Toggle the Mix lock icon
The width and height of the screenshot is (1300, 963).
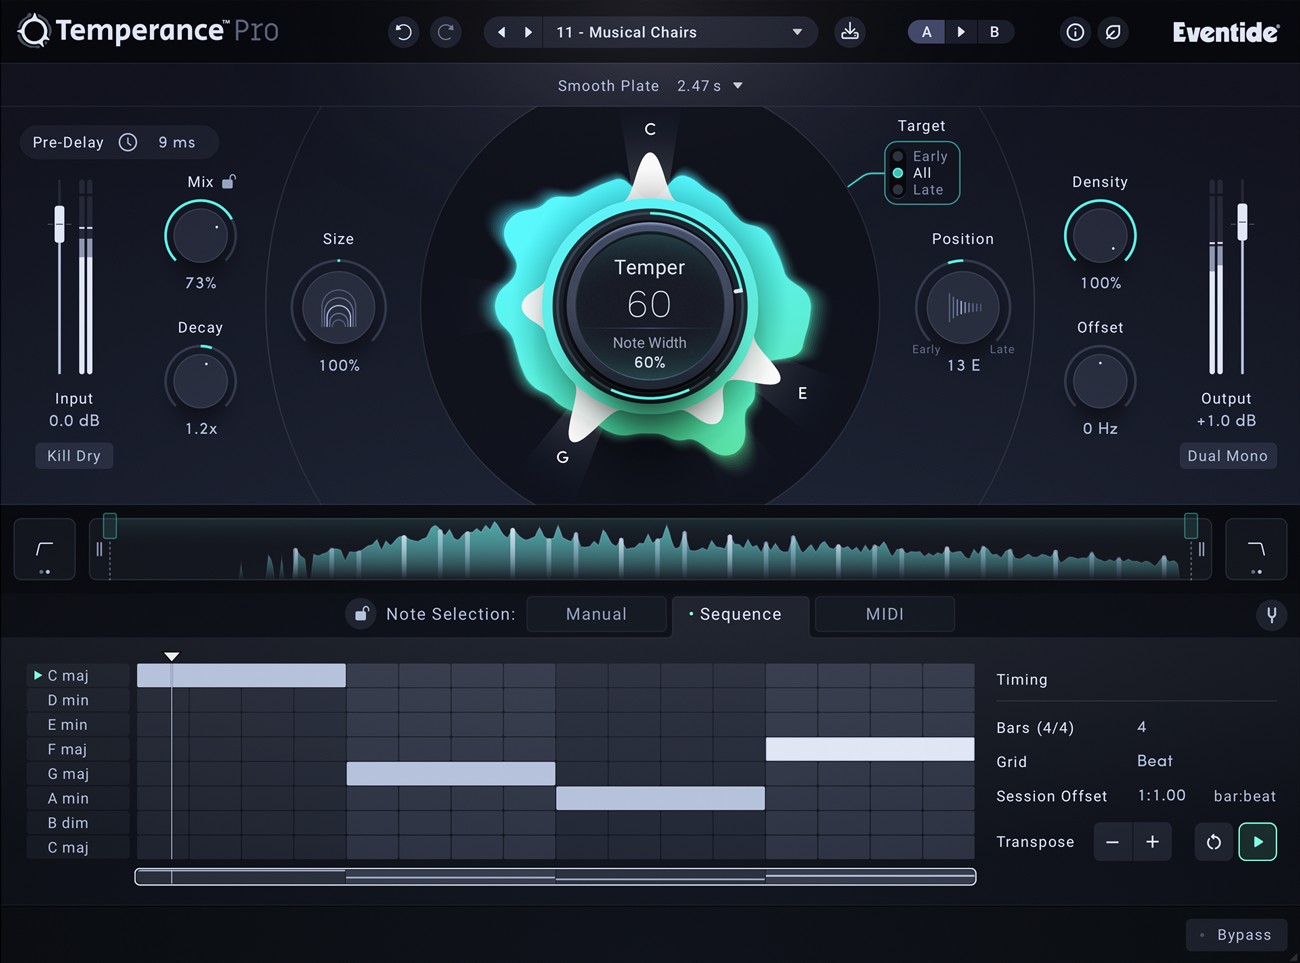click(229, 181)
